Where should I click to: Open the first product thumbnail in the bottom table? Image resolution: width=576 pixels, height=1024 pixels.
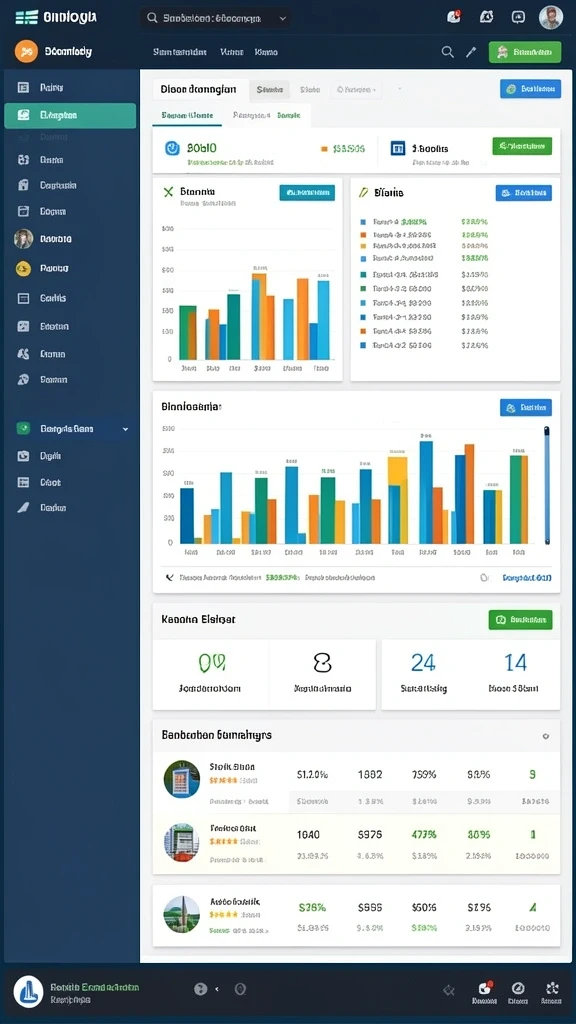182,779
